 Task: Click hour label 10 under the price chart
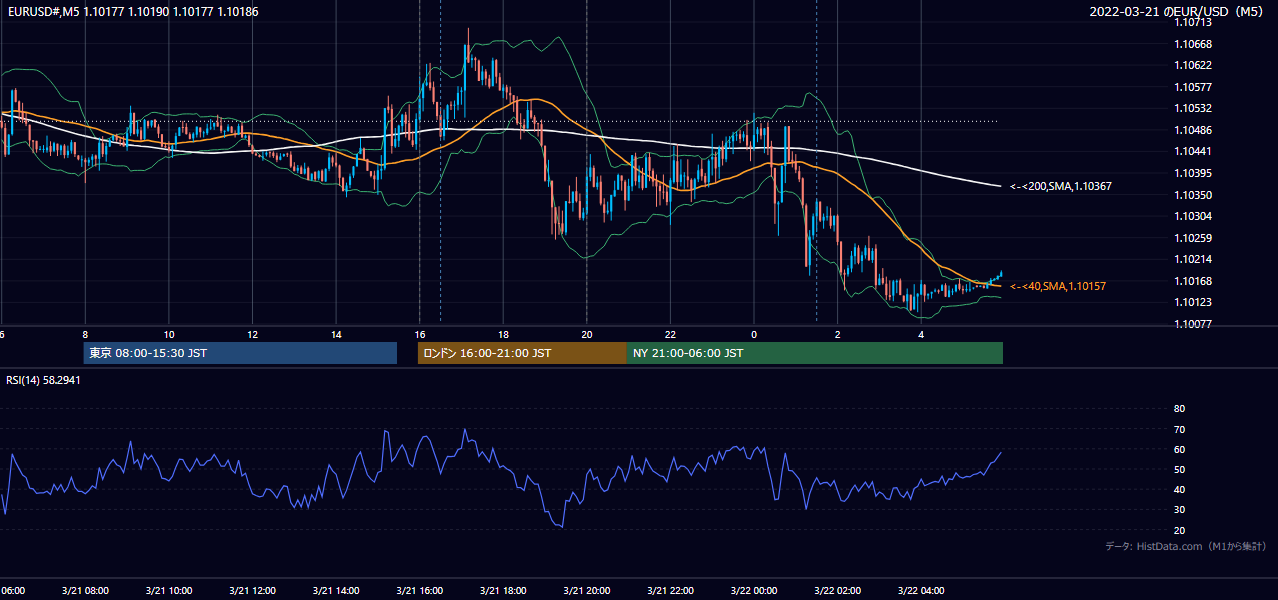point(169,335)
